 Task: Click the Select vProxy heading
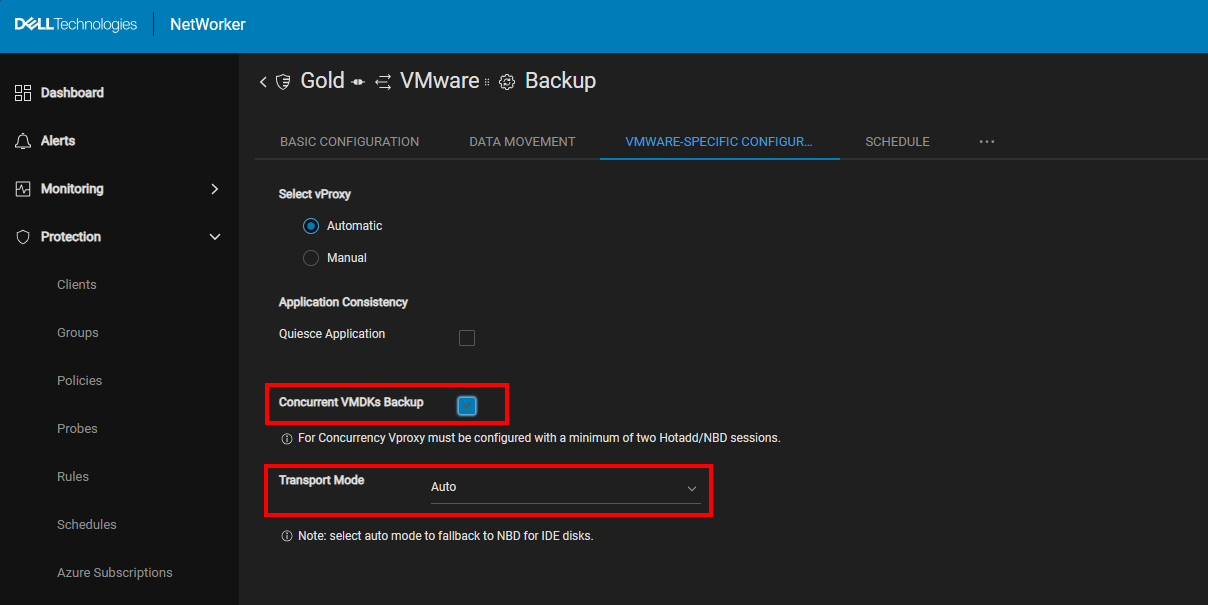point(315,194)
